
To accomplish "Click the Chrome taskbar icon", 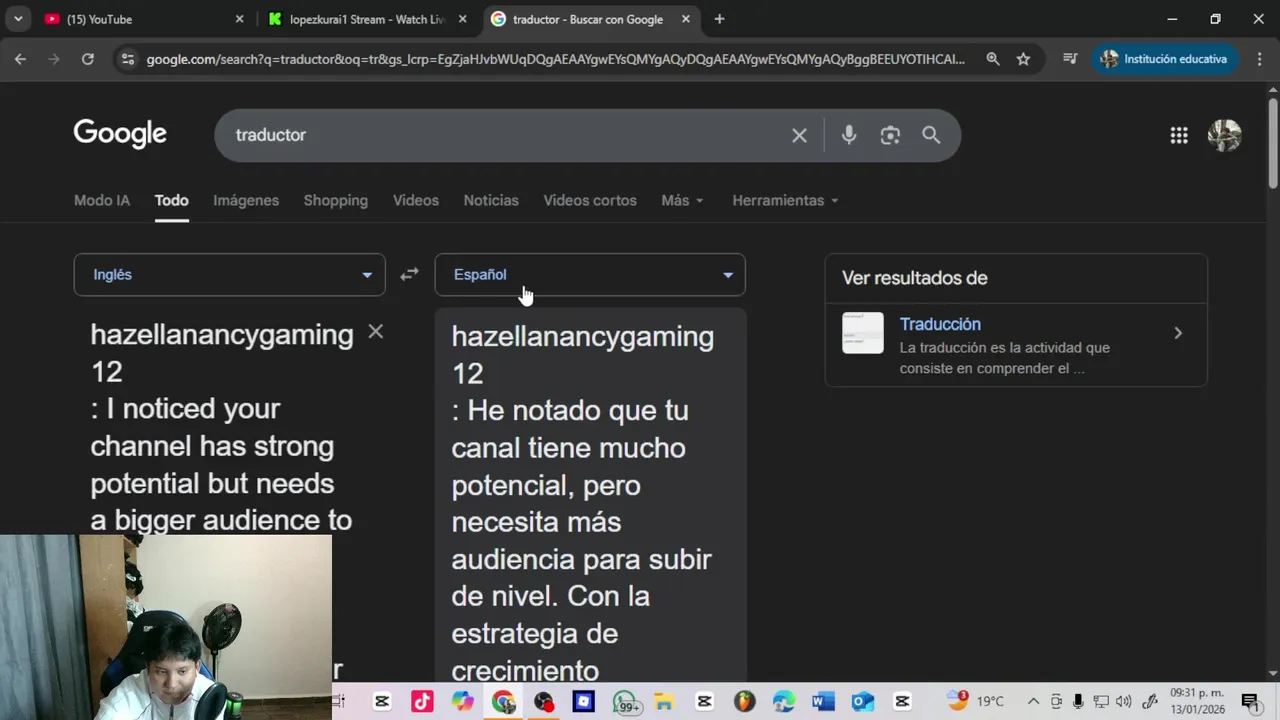I will click(503, 702).
